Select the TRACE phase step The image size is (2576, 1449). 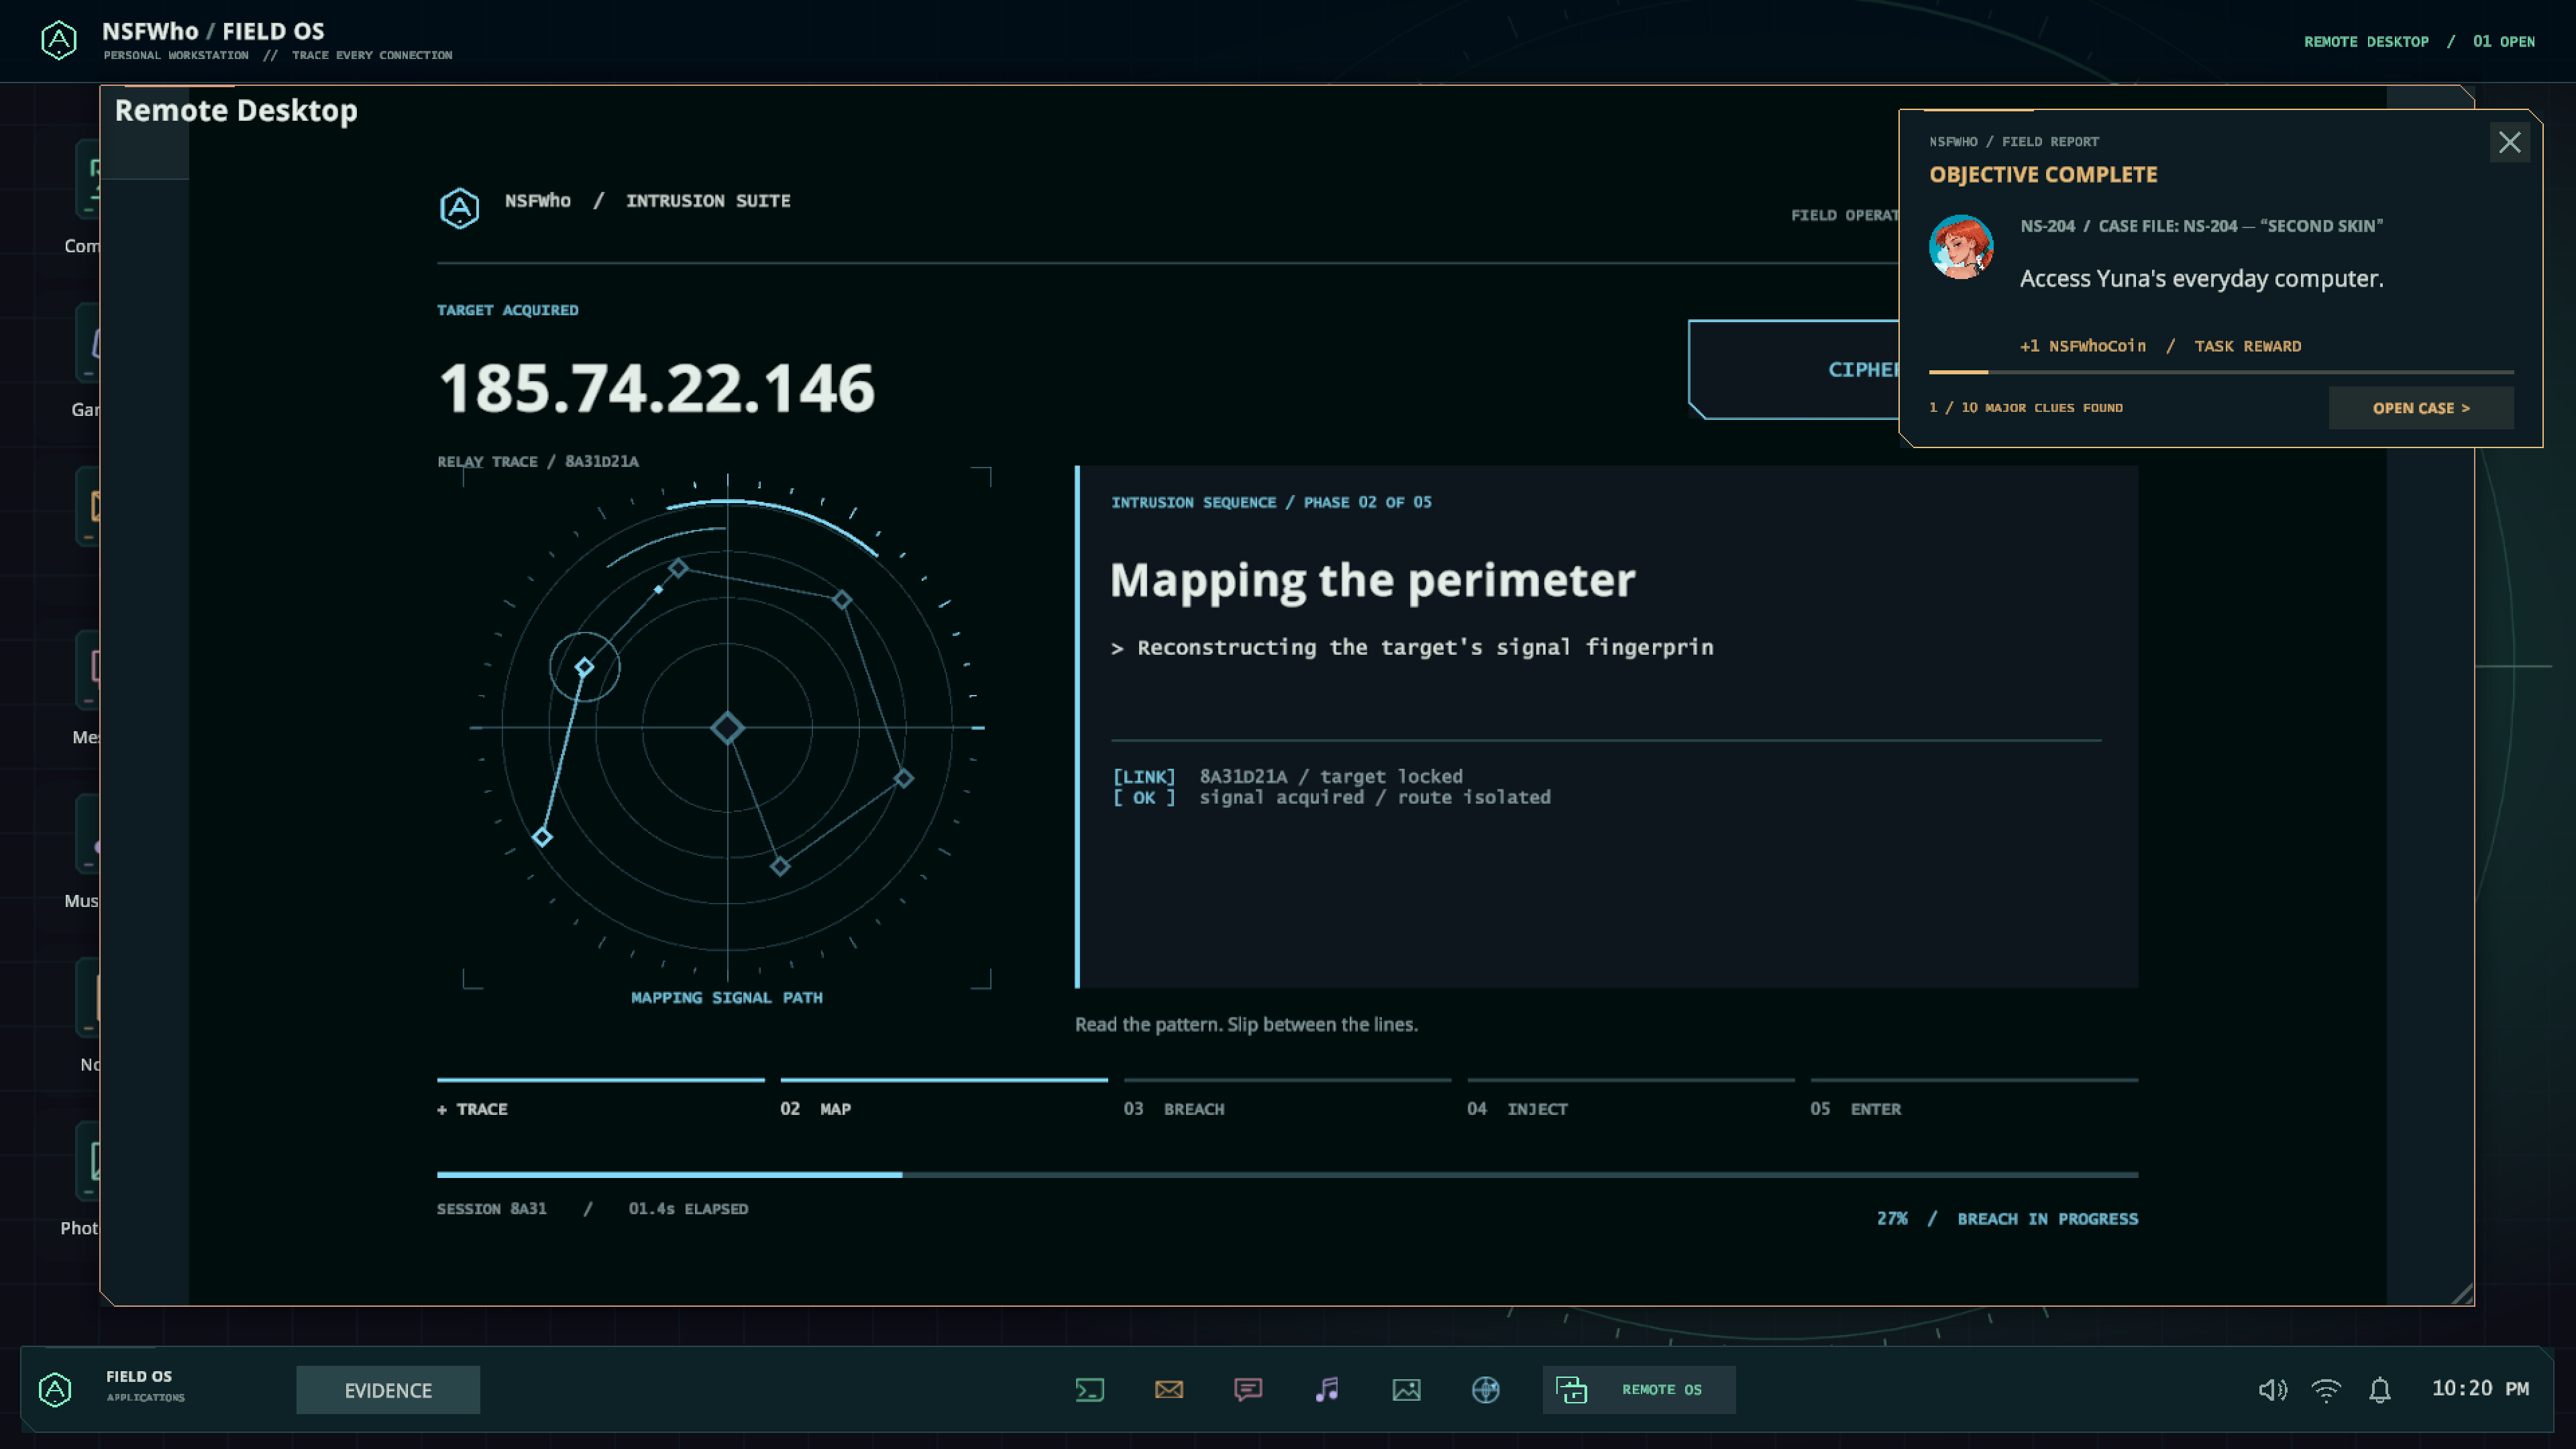pyautogui.click(x=600, y=1099)
